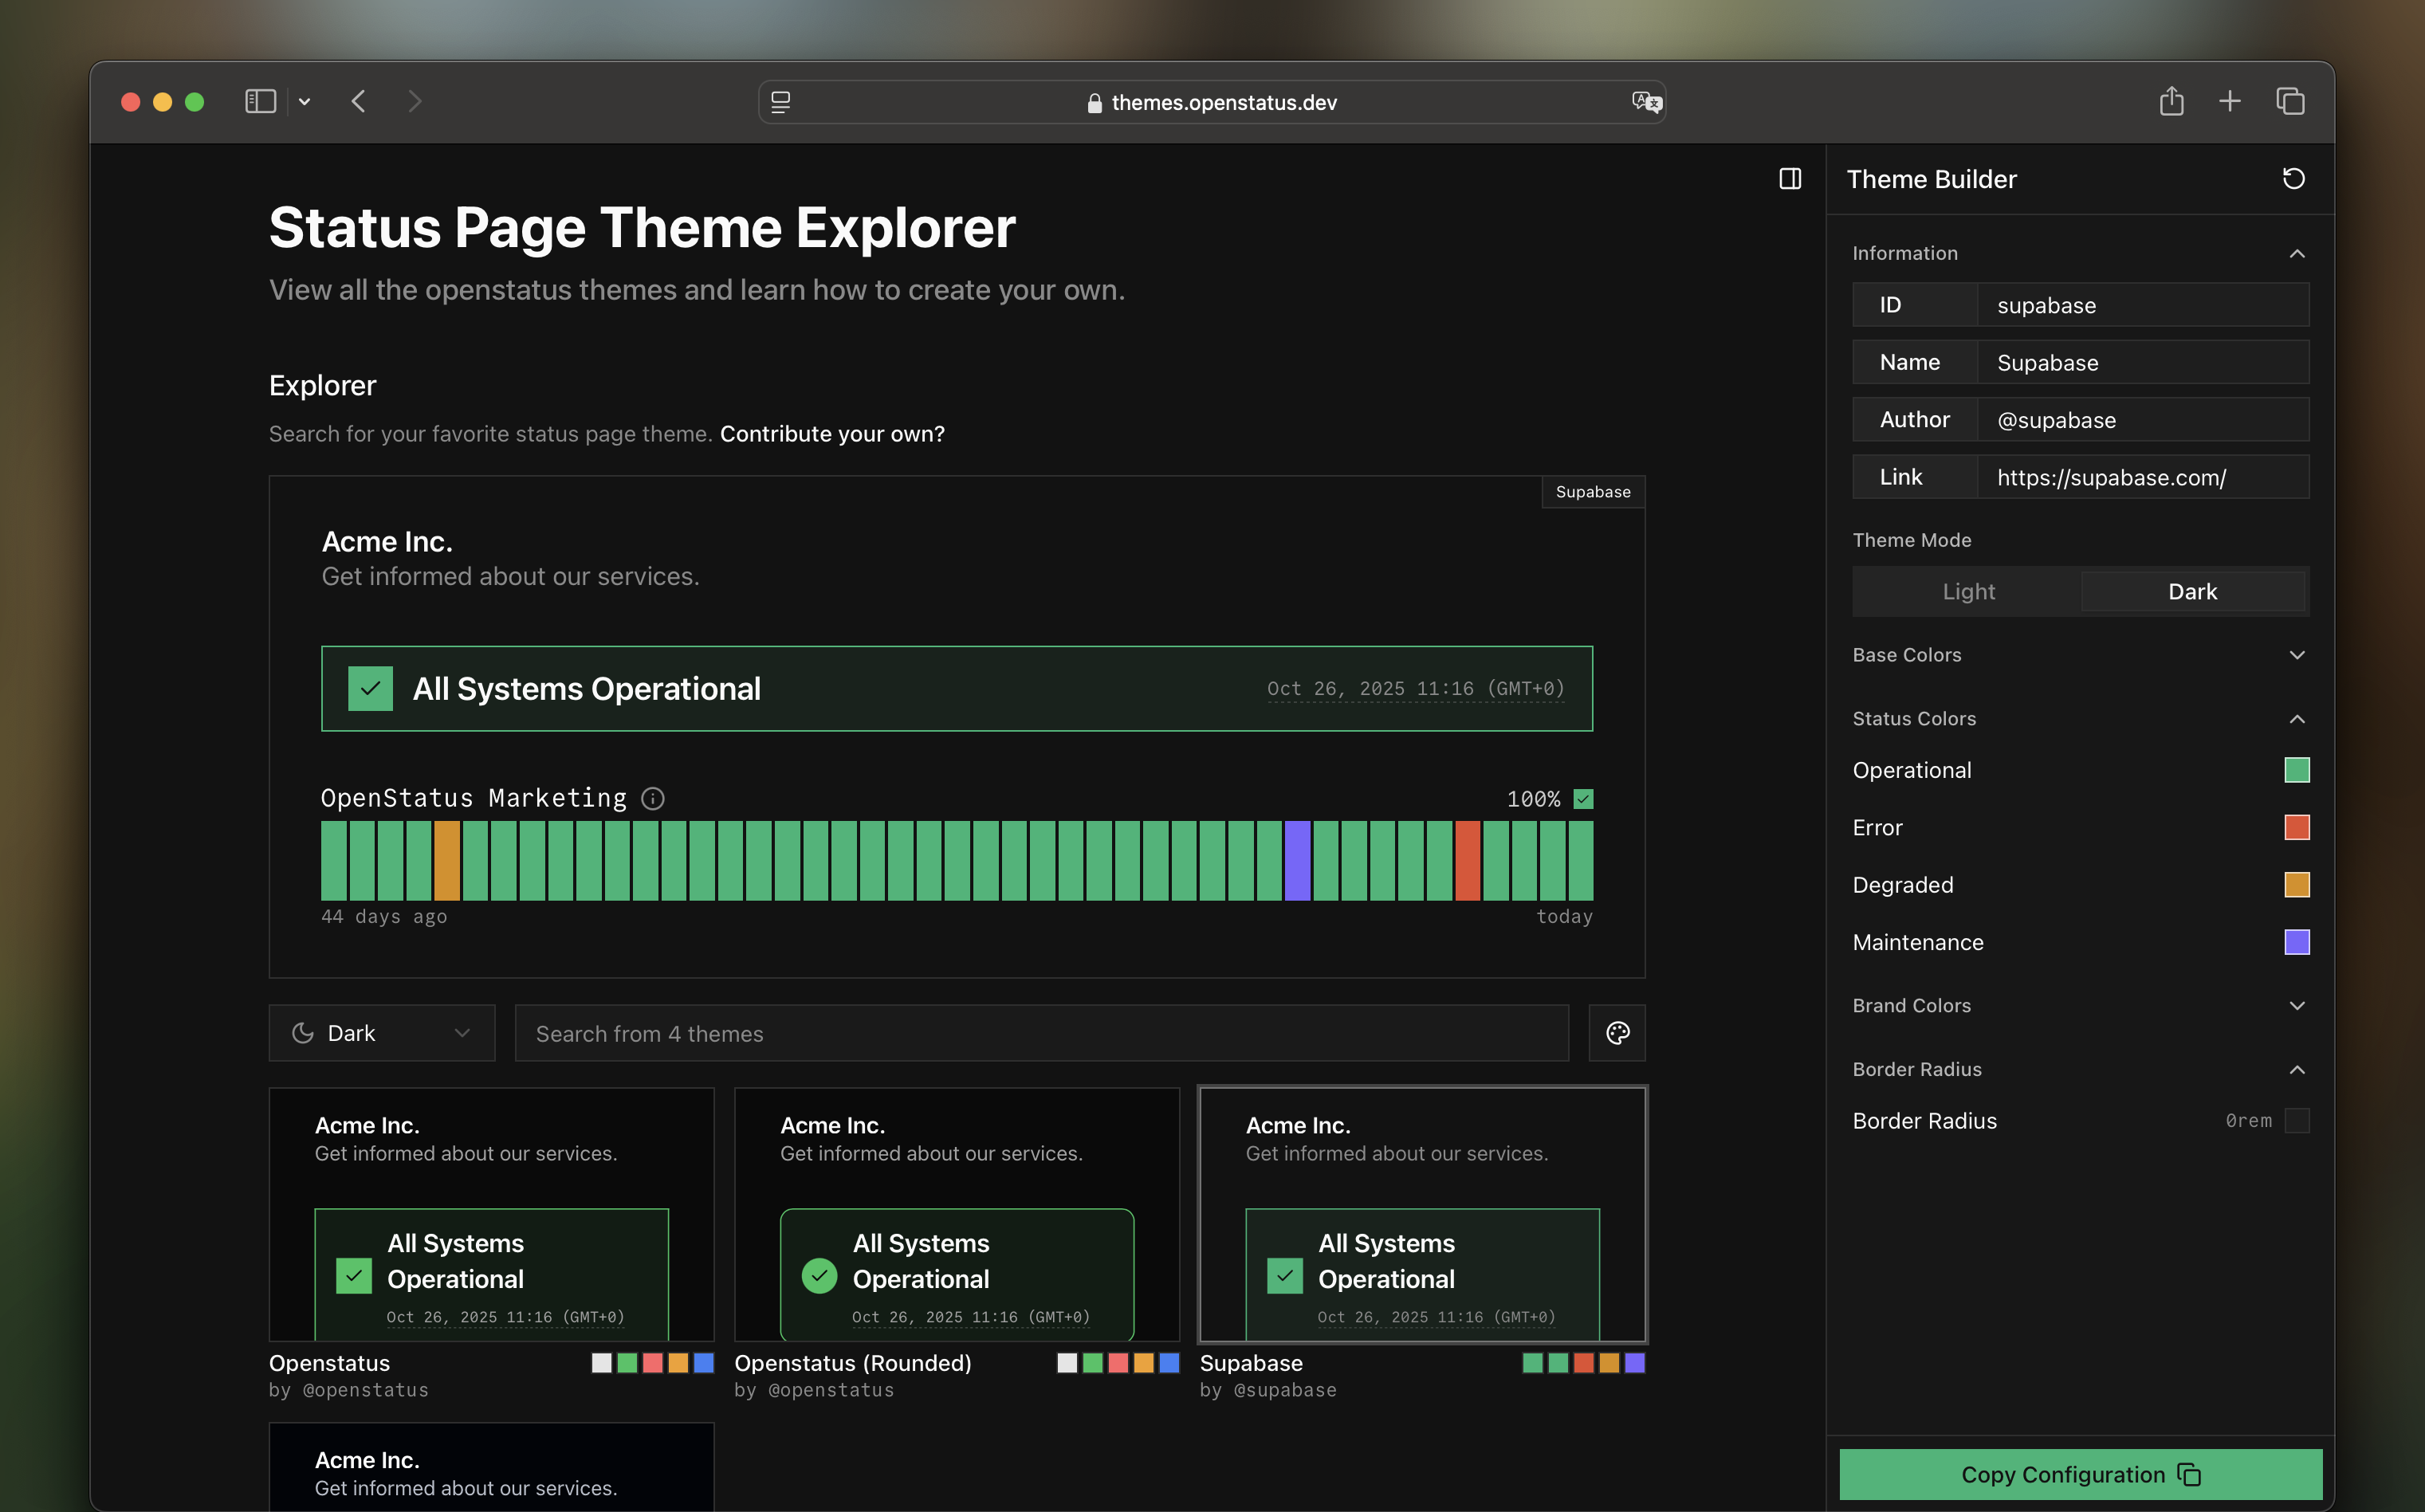The height and width of the screenshot is (1512, 2425).
Task: Open the Maintenance color swatch
Action: (x=2296, y=942)
